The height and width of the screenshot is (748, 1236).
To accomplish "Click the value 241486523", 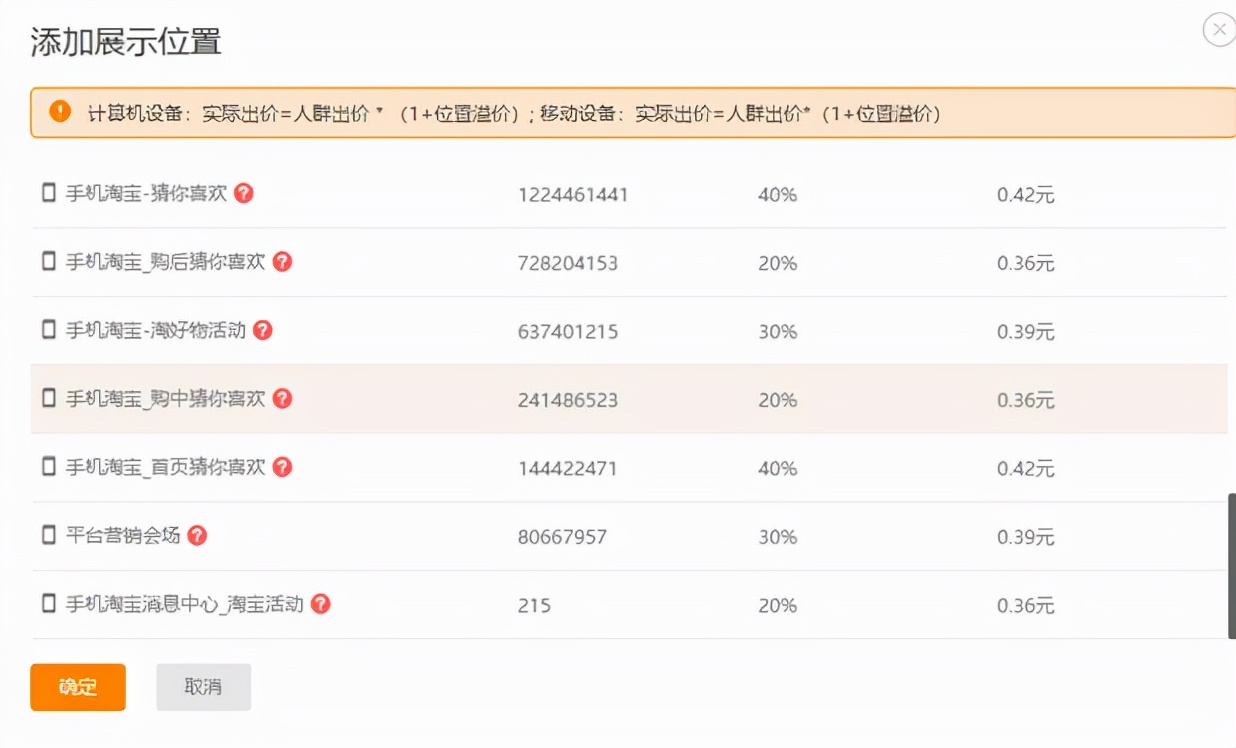I will (568, 400).
